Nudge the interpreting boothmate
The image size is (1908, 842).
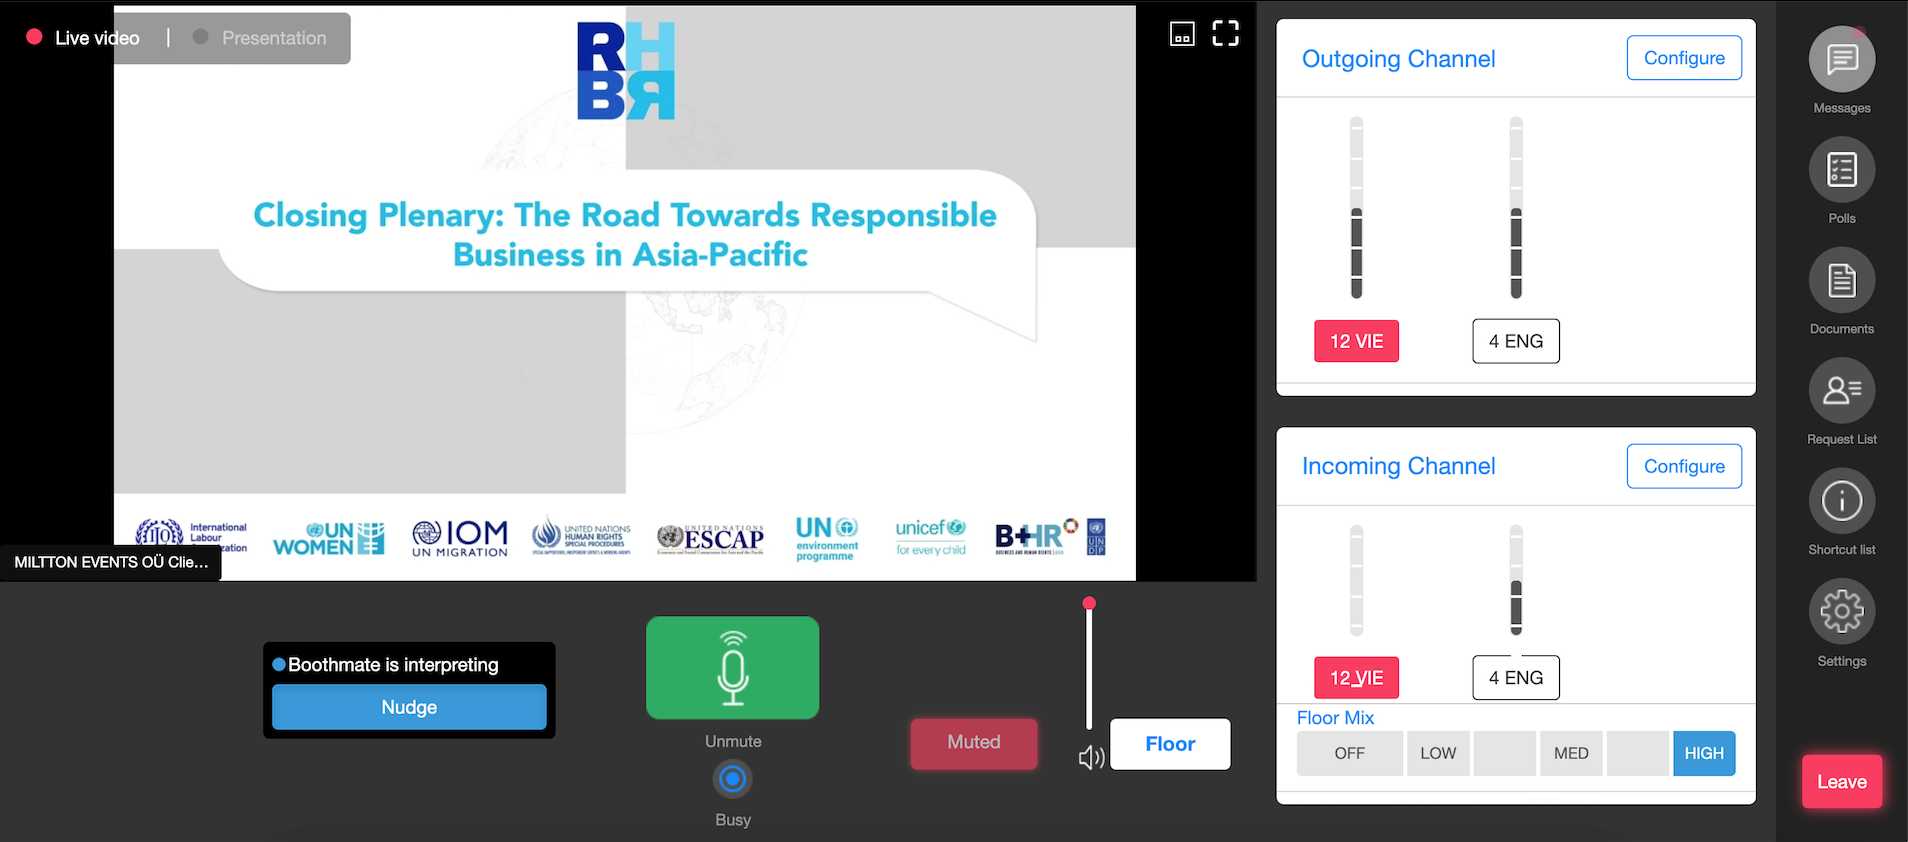pos(409,707)
